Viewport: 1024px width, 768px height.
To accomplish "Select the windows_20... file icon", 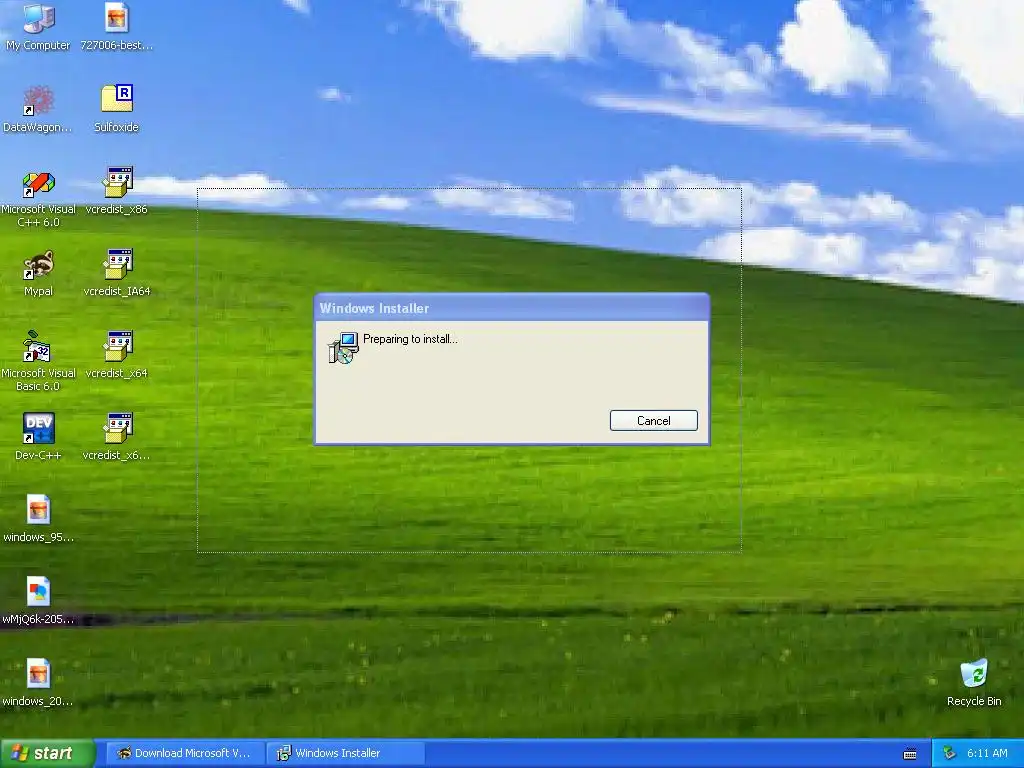I will [x=38, y=682].
